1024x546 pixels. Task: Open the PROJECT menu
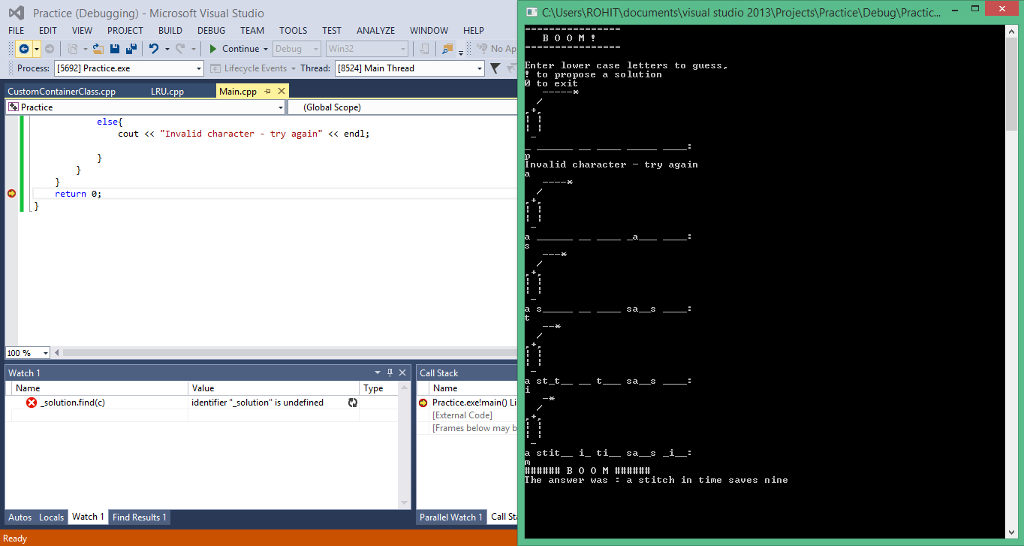point(125,30)
